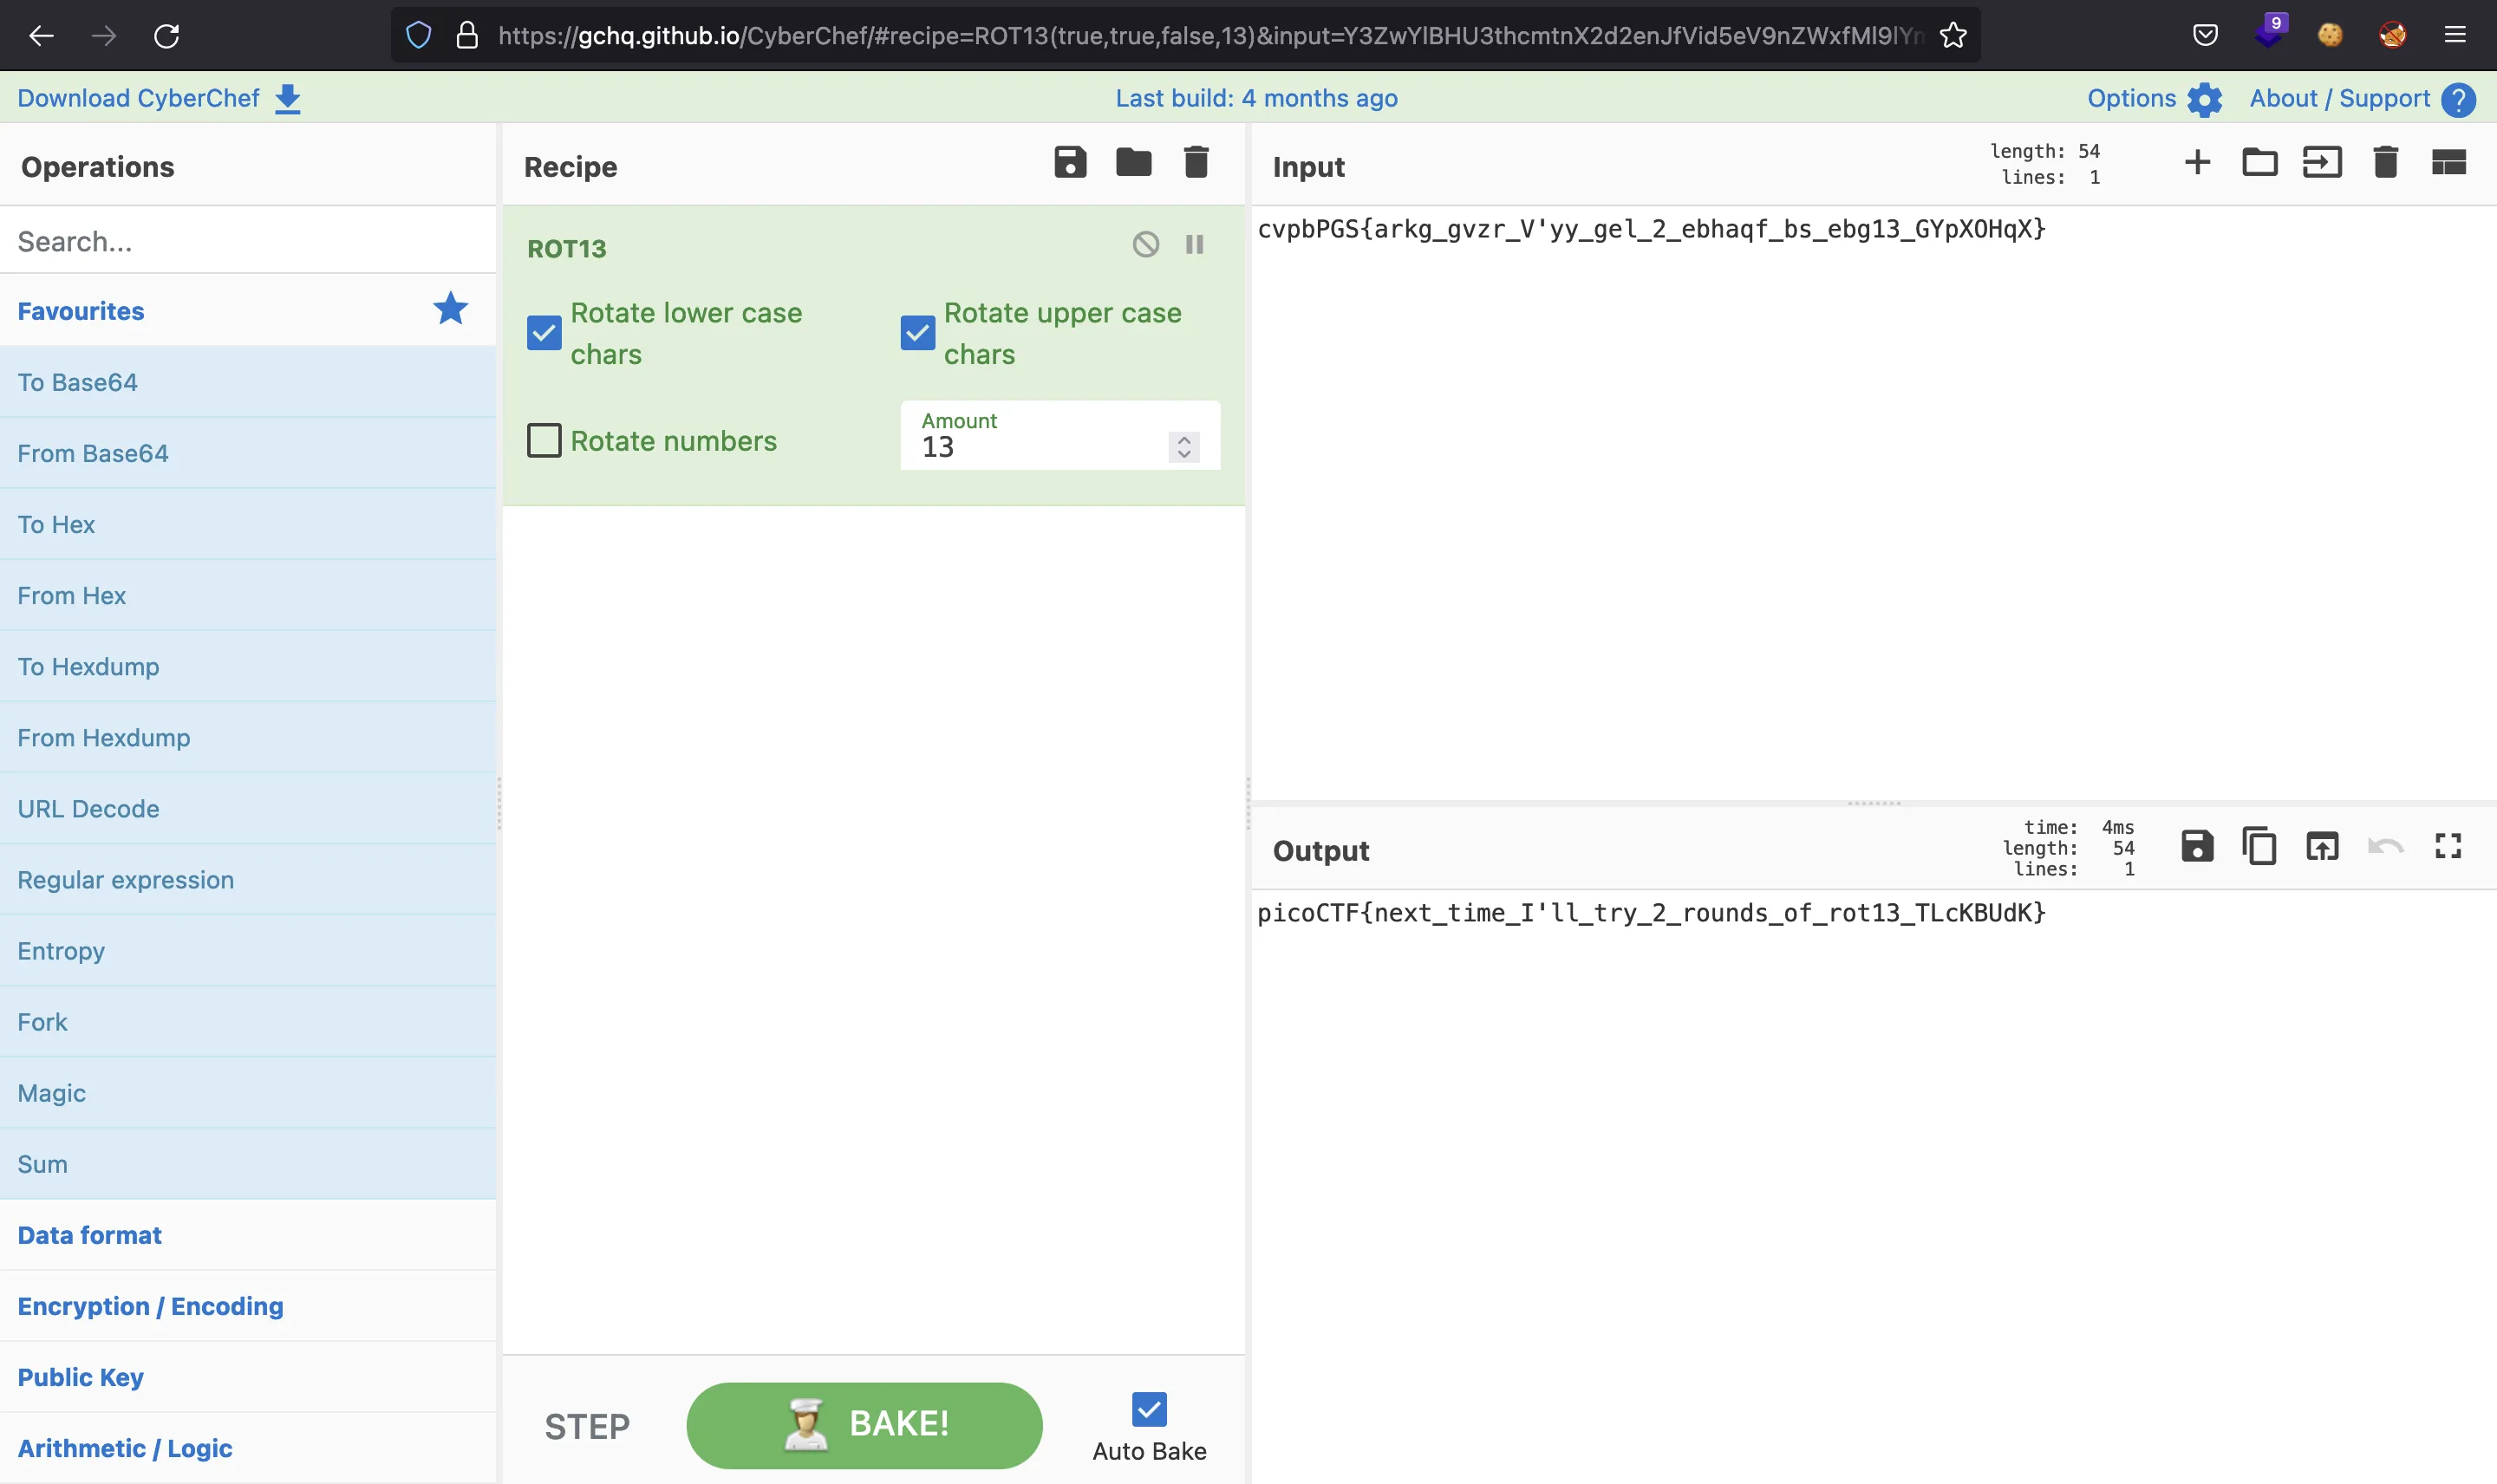Image resolution: width=2497 pixels, height=1484 pixels.
Task: Toggle the Favourites star icon
Action: (450, 309)
